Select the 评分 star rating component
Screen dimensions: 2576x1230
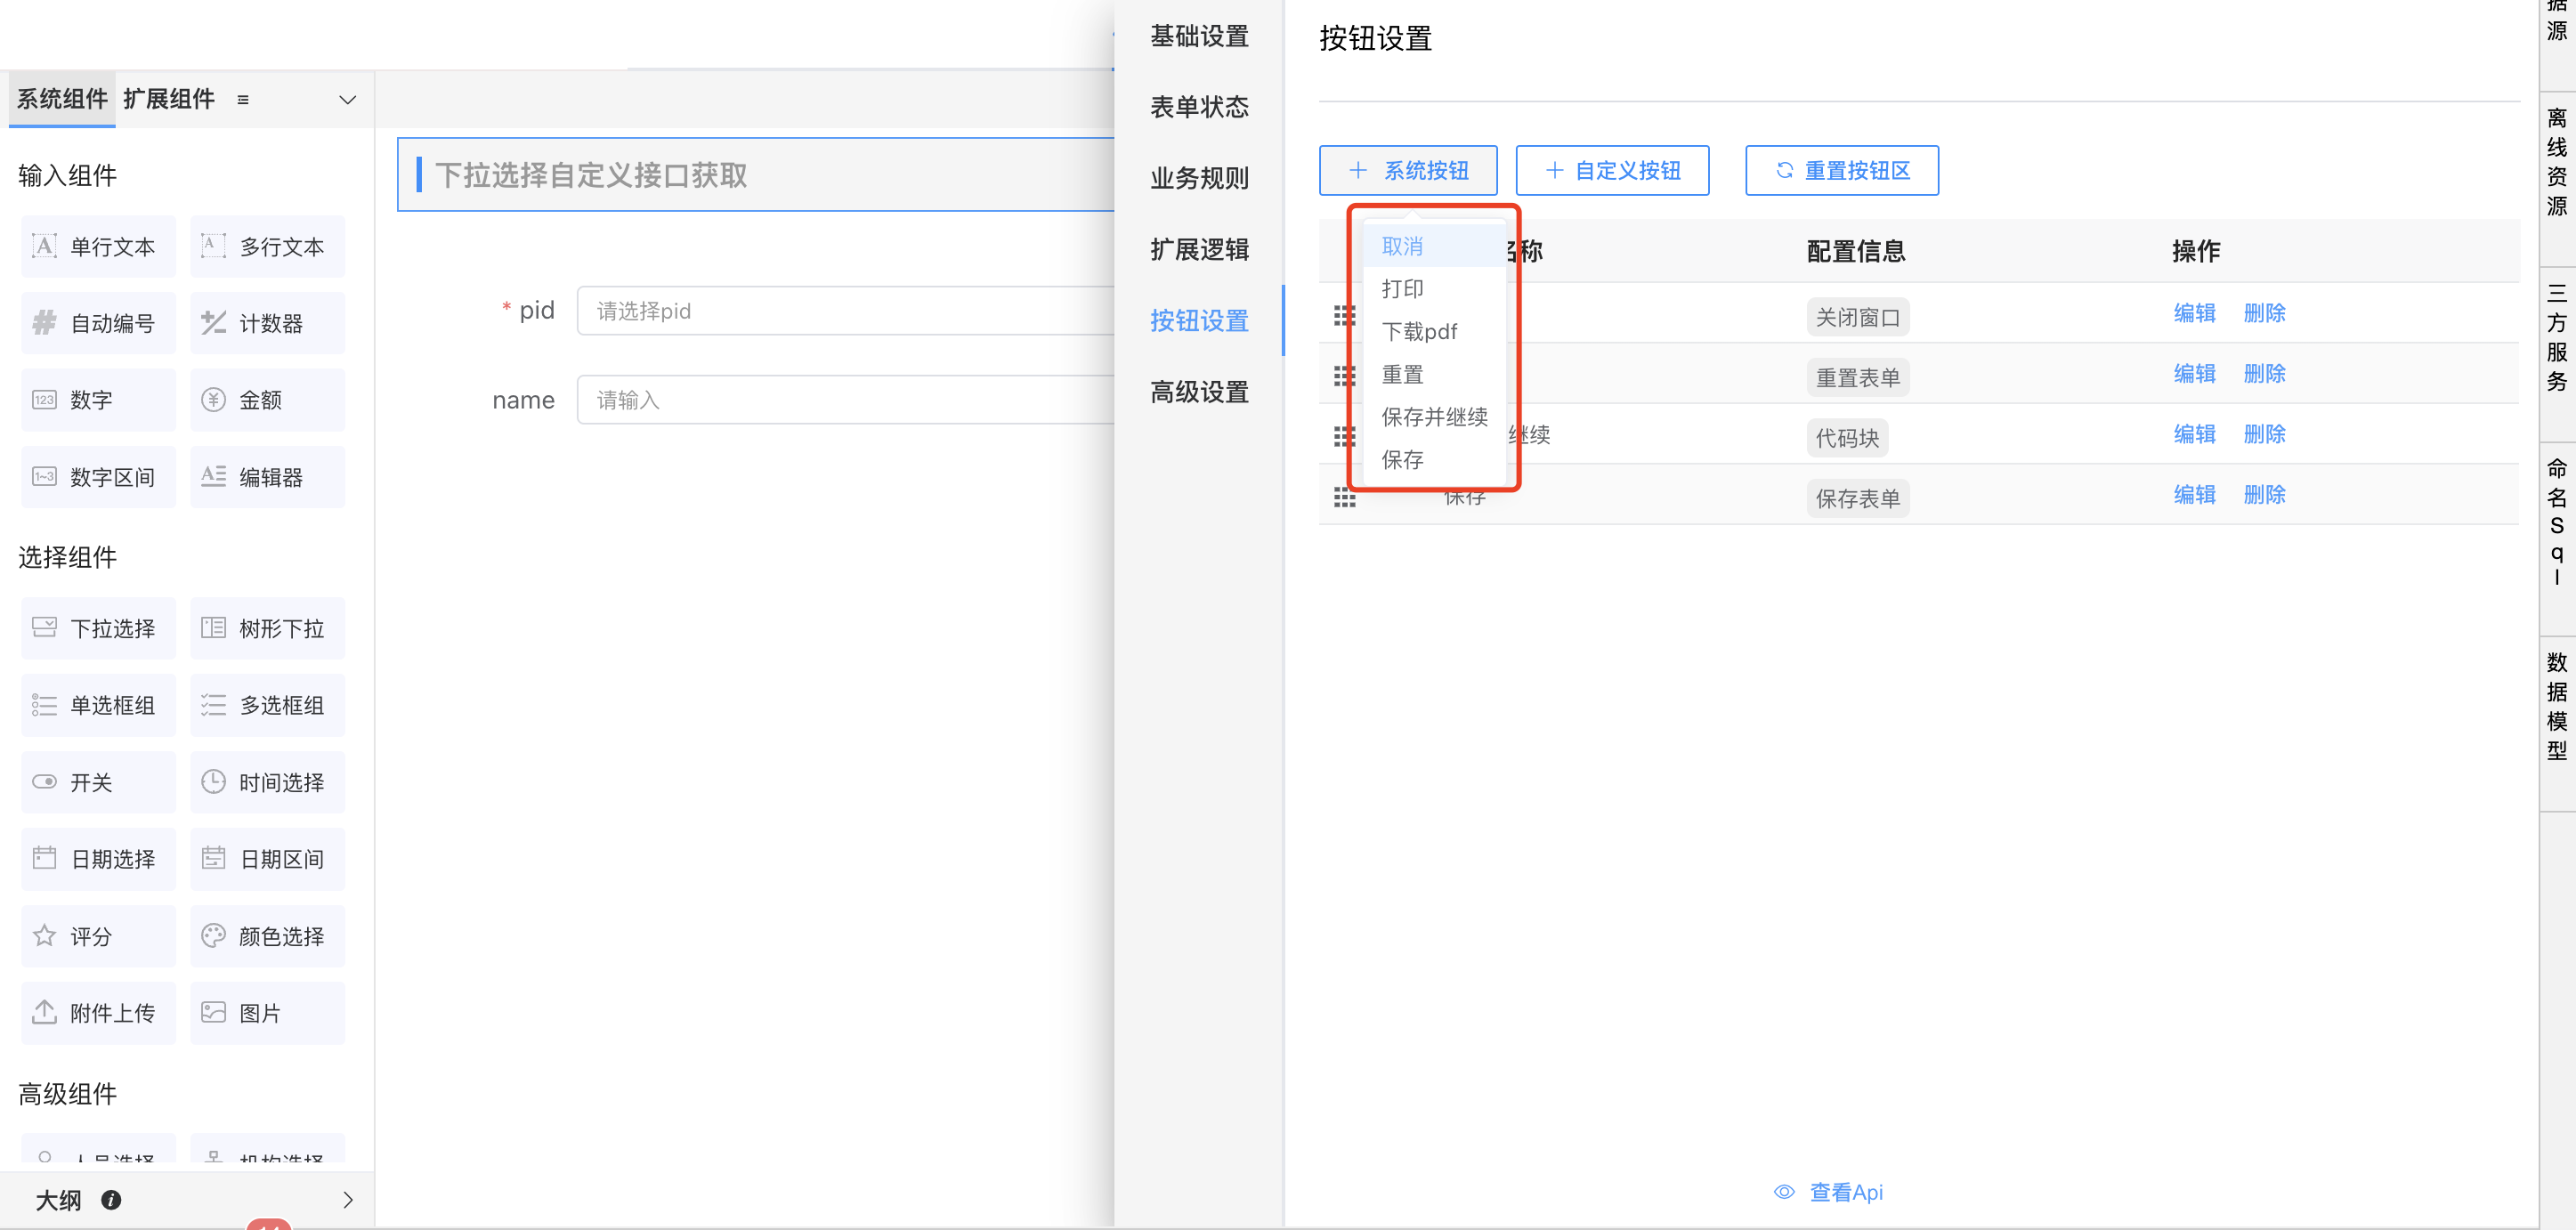[x=97, y=936]
